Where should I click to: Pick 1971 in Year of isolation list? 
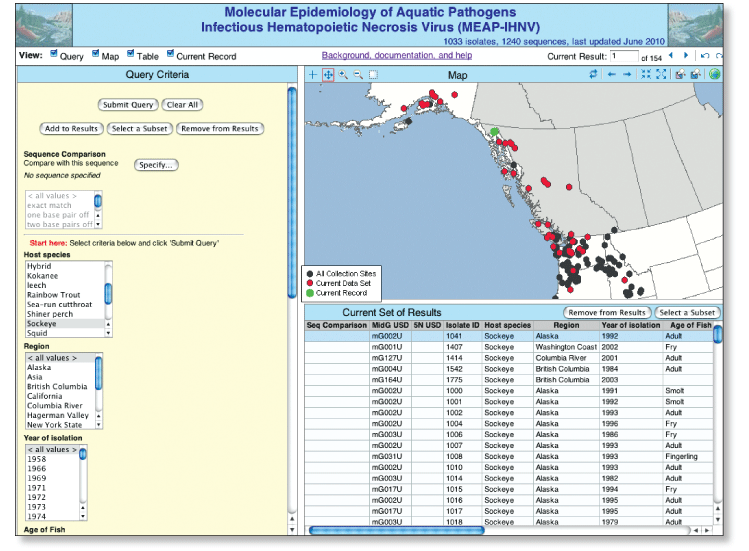coord(36,487)
